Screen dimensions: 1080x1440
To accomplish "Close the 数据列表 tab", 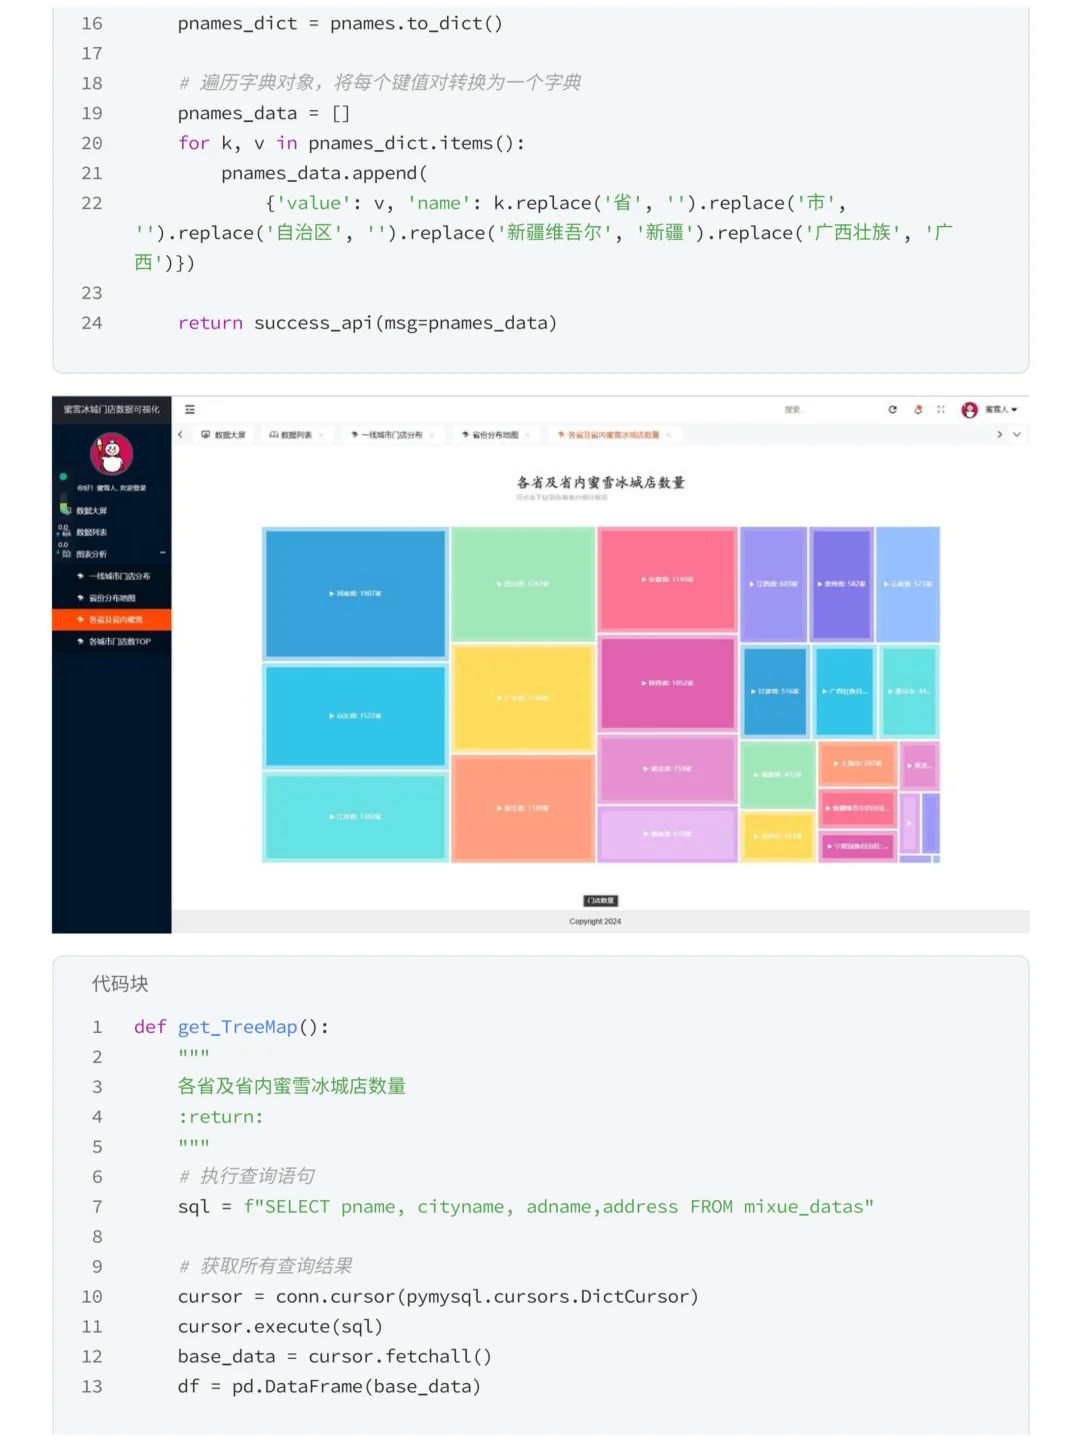I will coord(321,435).
